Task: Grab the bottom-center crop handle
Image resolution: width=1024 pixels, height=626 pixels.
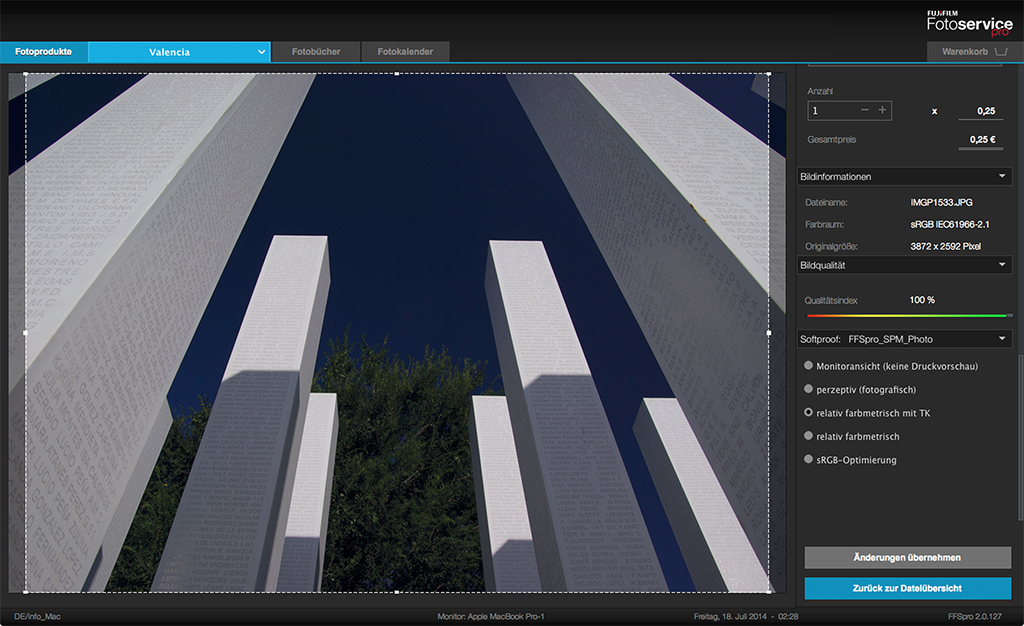Action: tap(397, 592)
